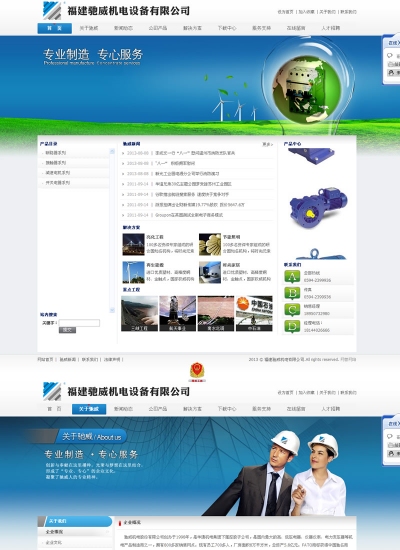This screenshot has width=400, height=550.
Task: Select 企业文化 in the About sidebar
Action: pos(54,543)
